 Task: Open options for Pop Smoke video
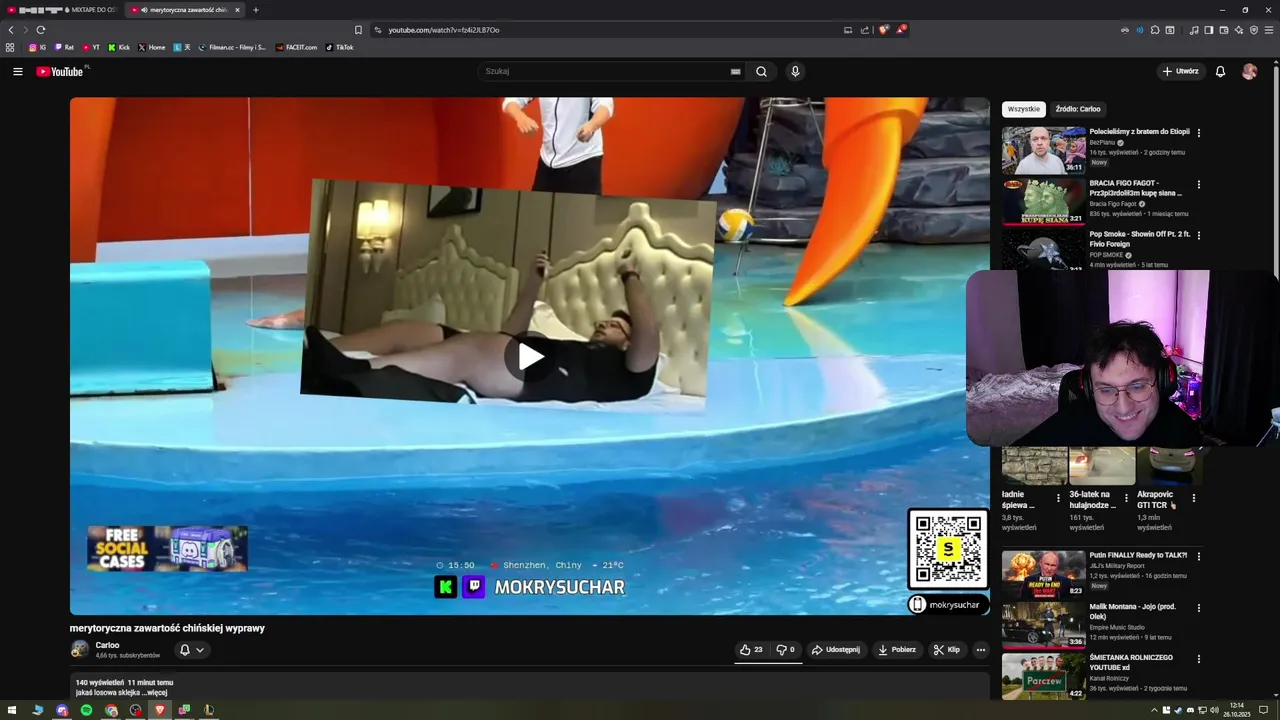pyautogui.click(x=1198, y=235)
